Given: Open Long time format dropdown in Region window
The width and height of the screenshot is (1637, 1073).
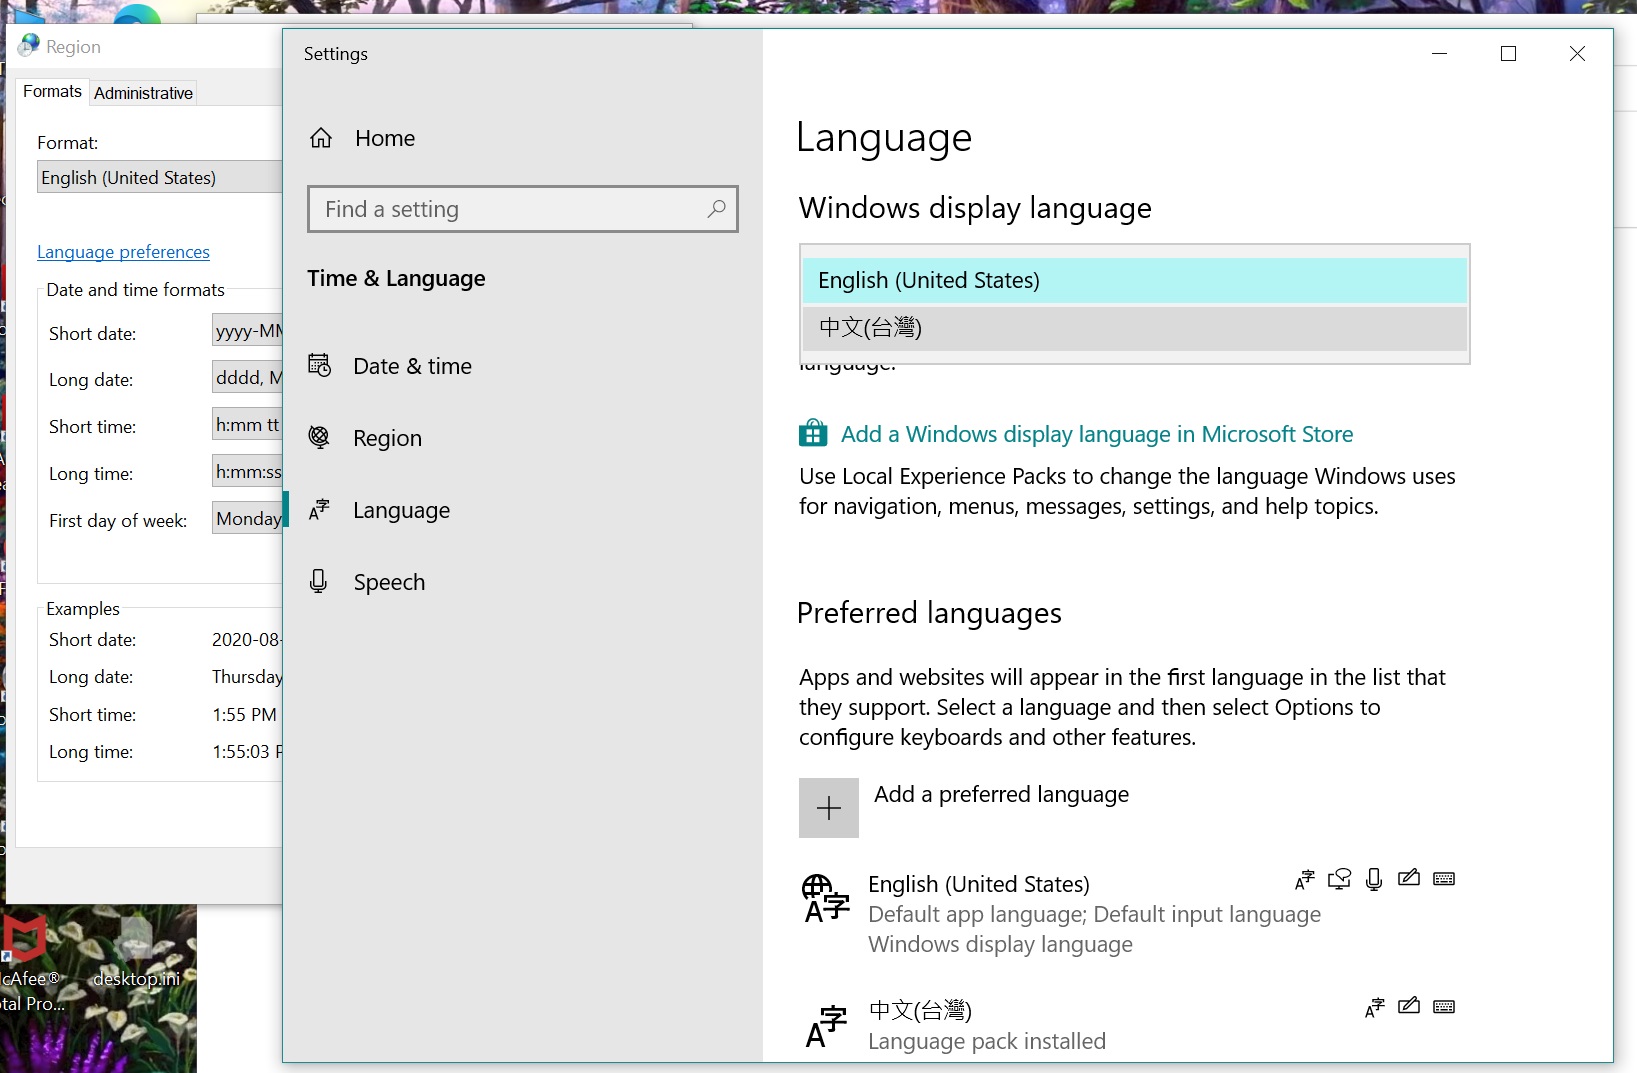Looking at the screenshot, I should 247,471.
